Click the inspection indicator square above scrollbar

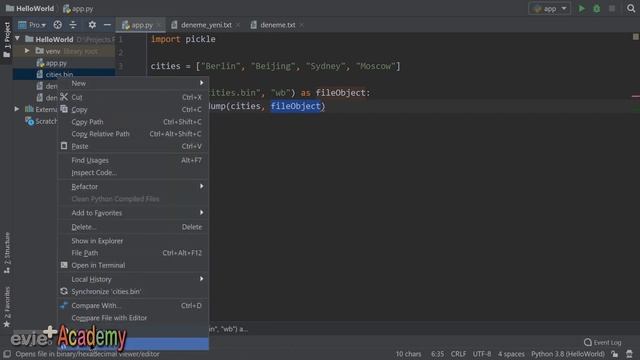[636, 37]
